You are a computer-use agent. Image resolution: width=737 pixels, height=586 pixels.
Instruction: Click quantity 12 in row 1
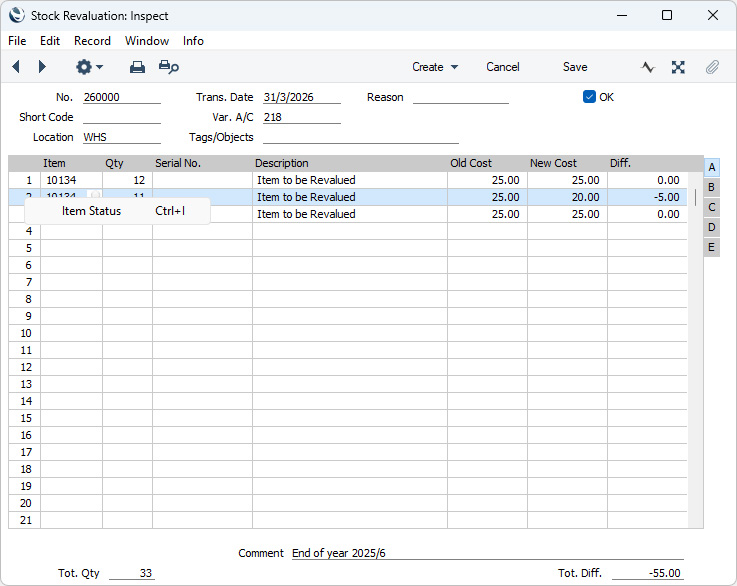point(127,180)
